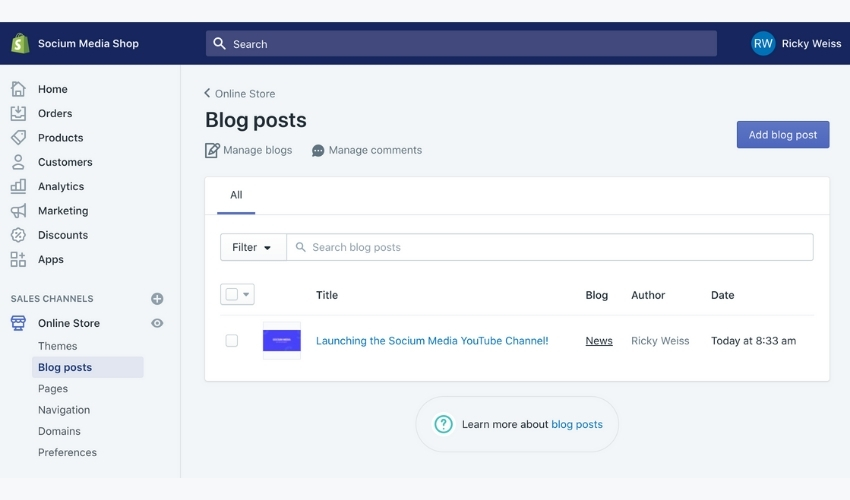
Task: Click the date Today at 8:33 am
Action: click(x=754, y=341)
